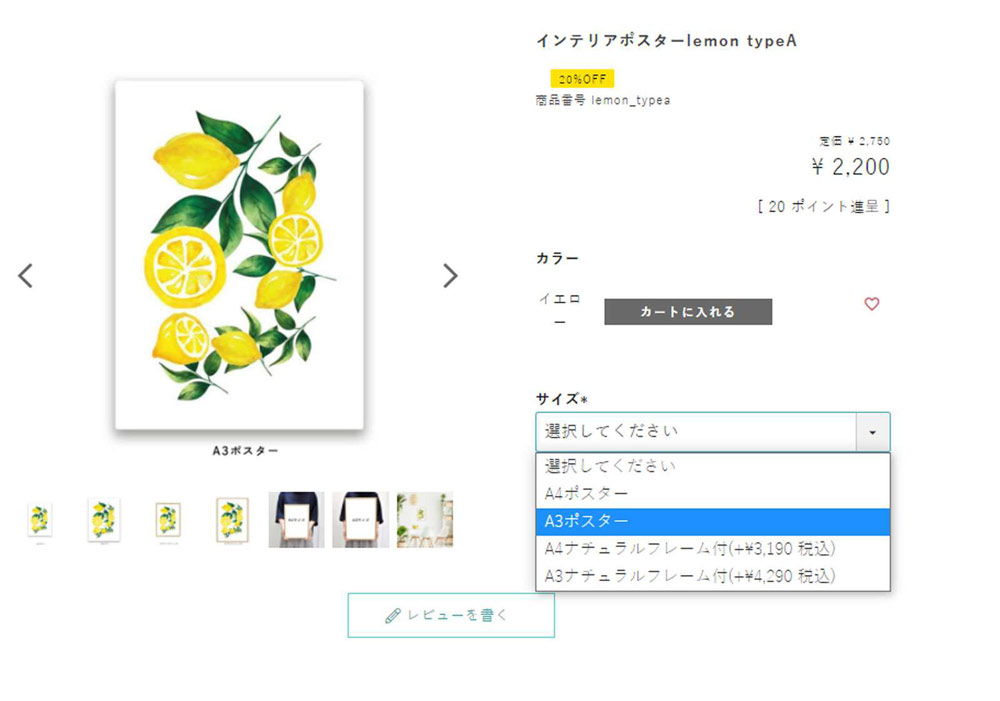The height and width of the screenshot is (701, 1000).
Task: Open room interior thumbnail
Action: [425, 519]
